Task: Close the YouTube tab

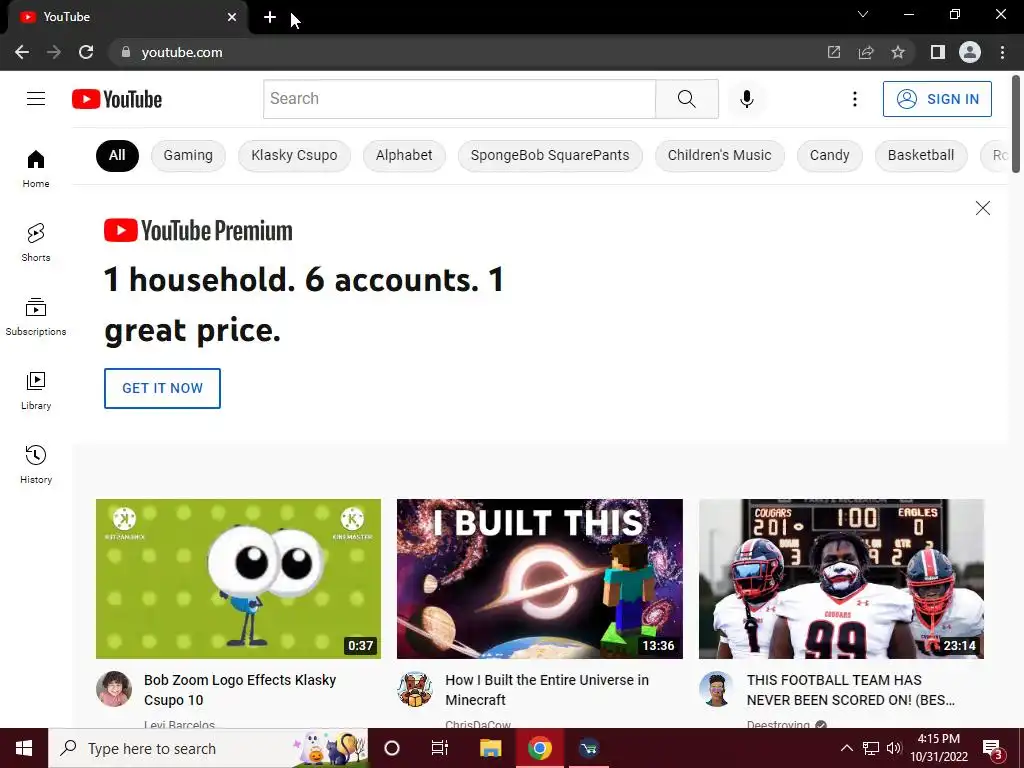Action: (x=232, y=17)
